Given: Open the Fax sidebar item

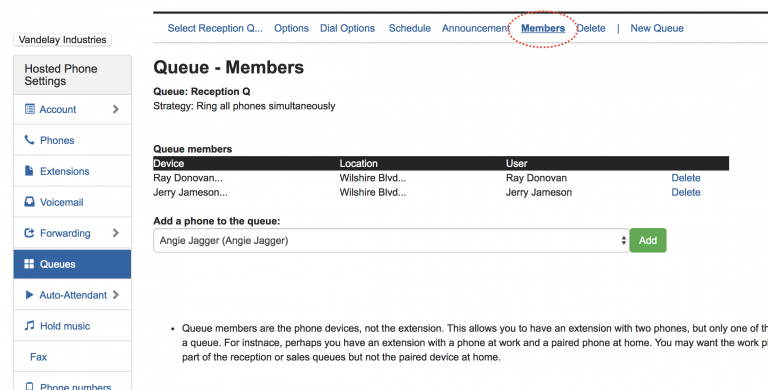Looking at the screenshot, I should point(72,357).
